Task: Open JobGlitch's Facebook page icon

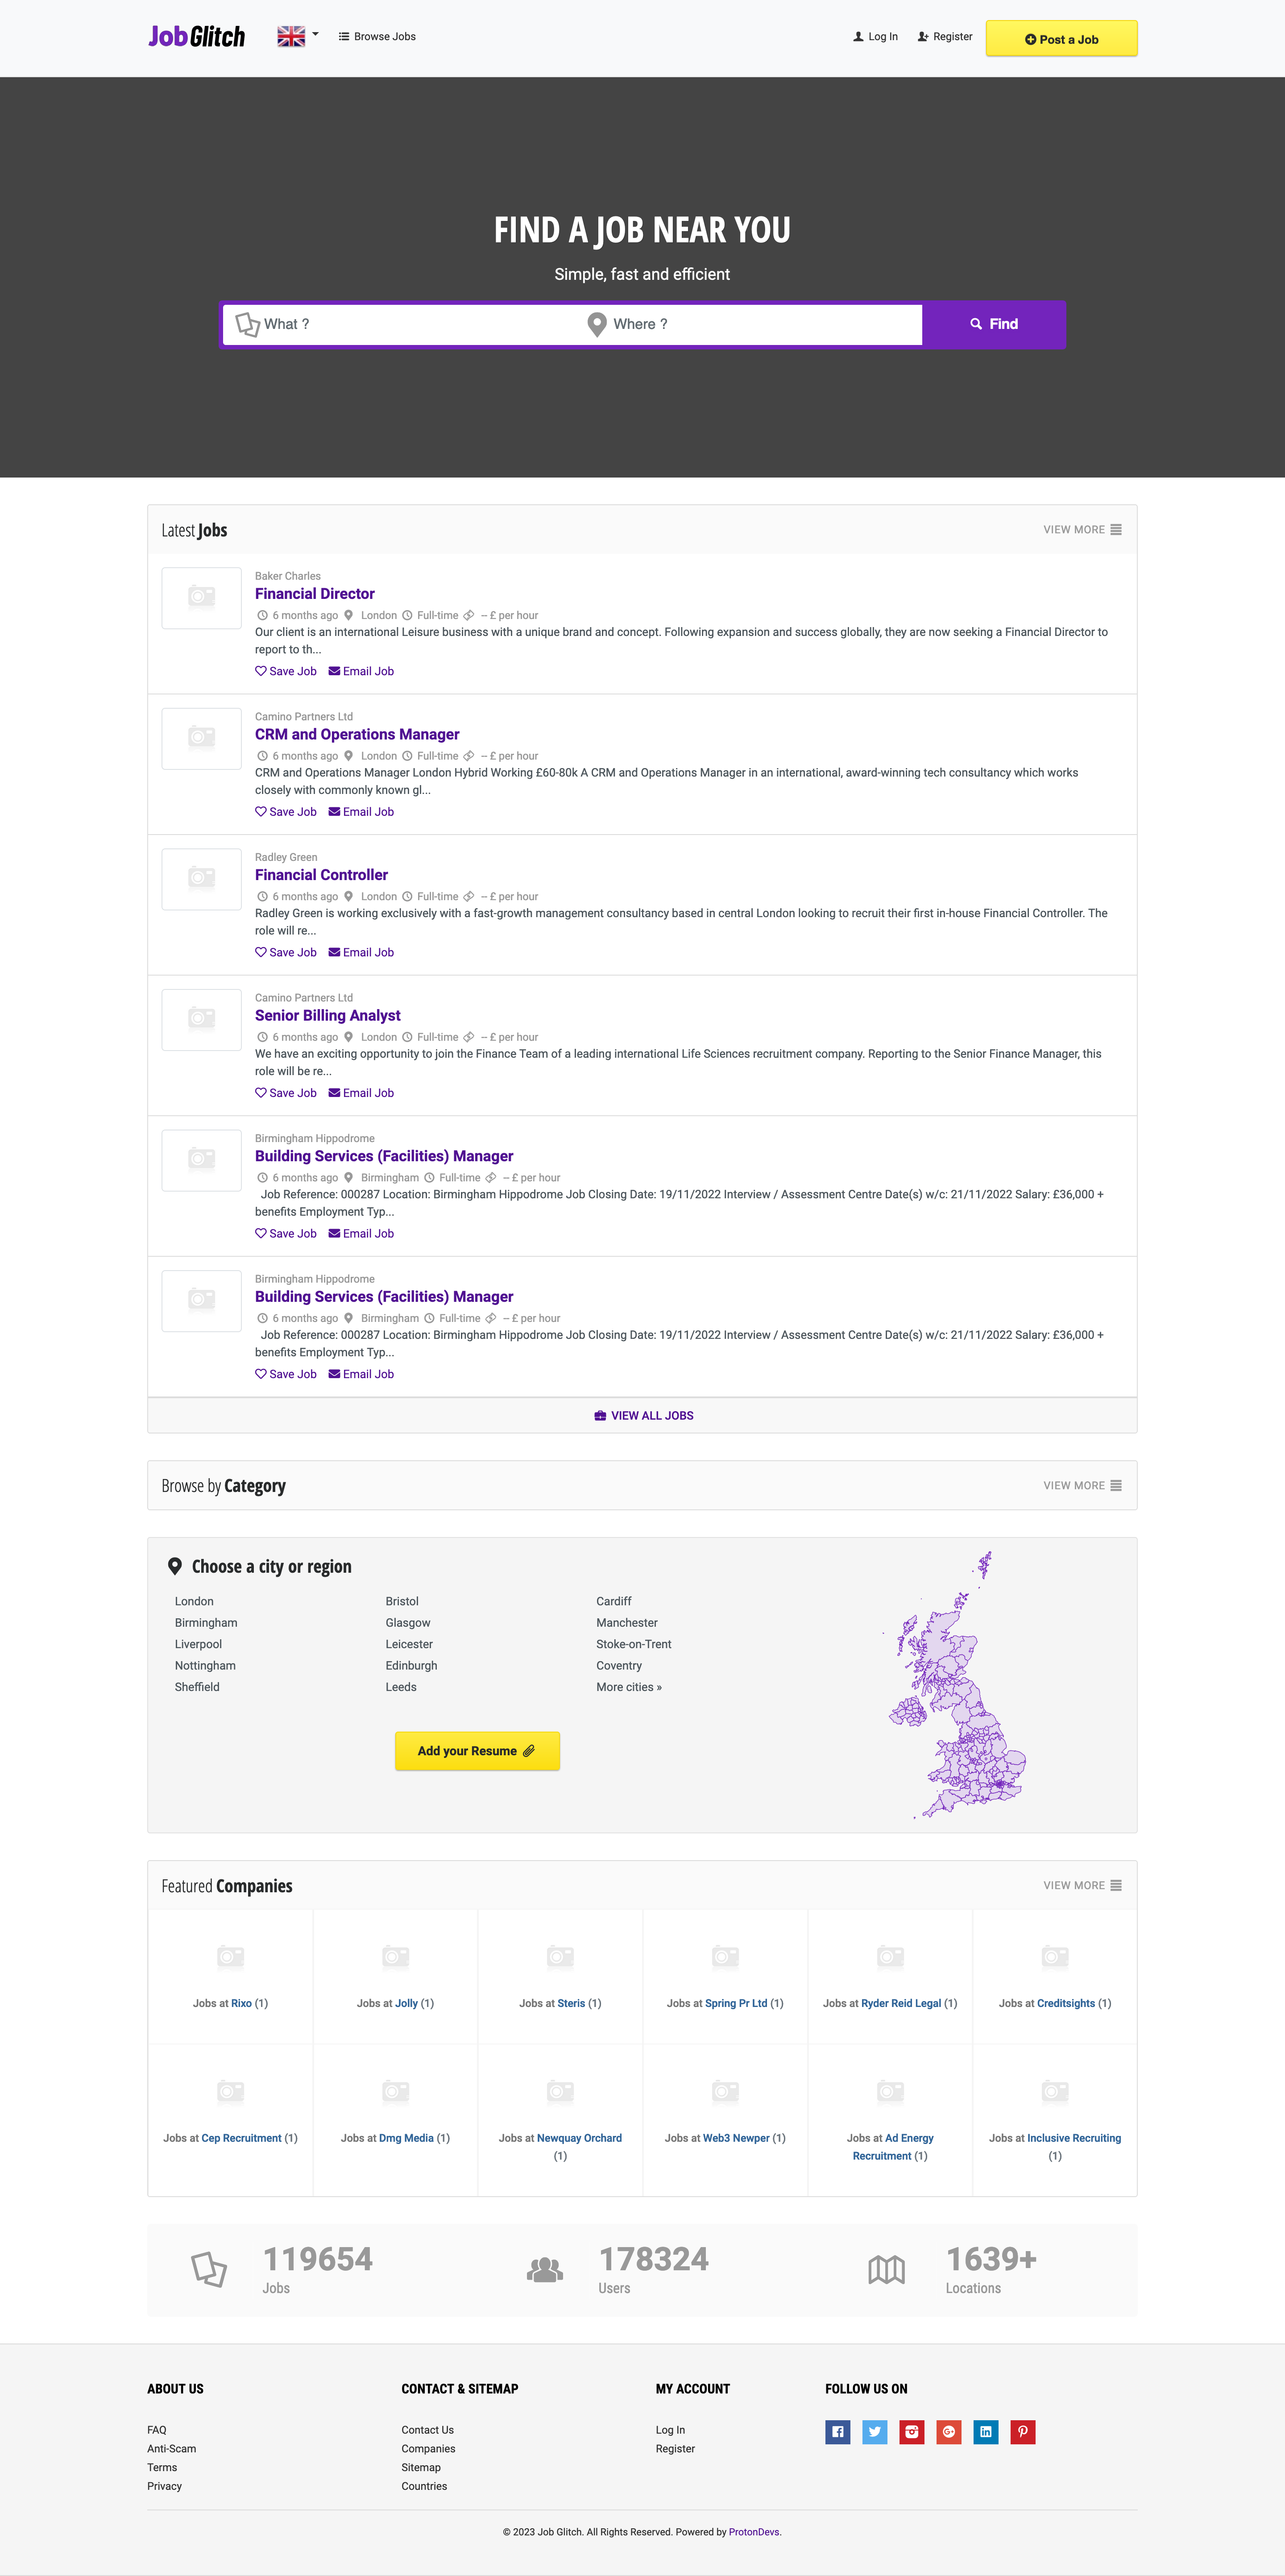Action: tap(837, 2431)
